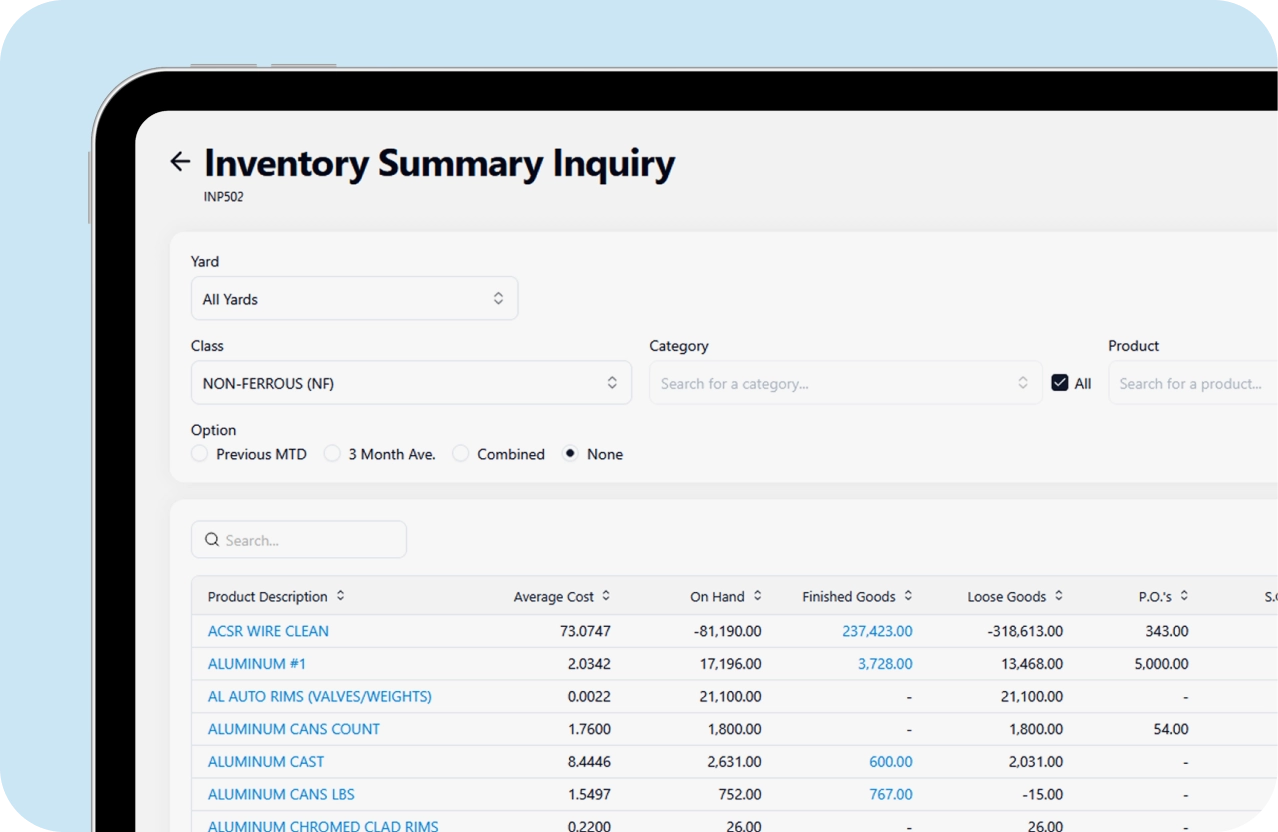Open the ALUMINUM CANS COUNT link
Screen dimensions: 1278x832
point(294,729)
